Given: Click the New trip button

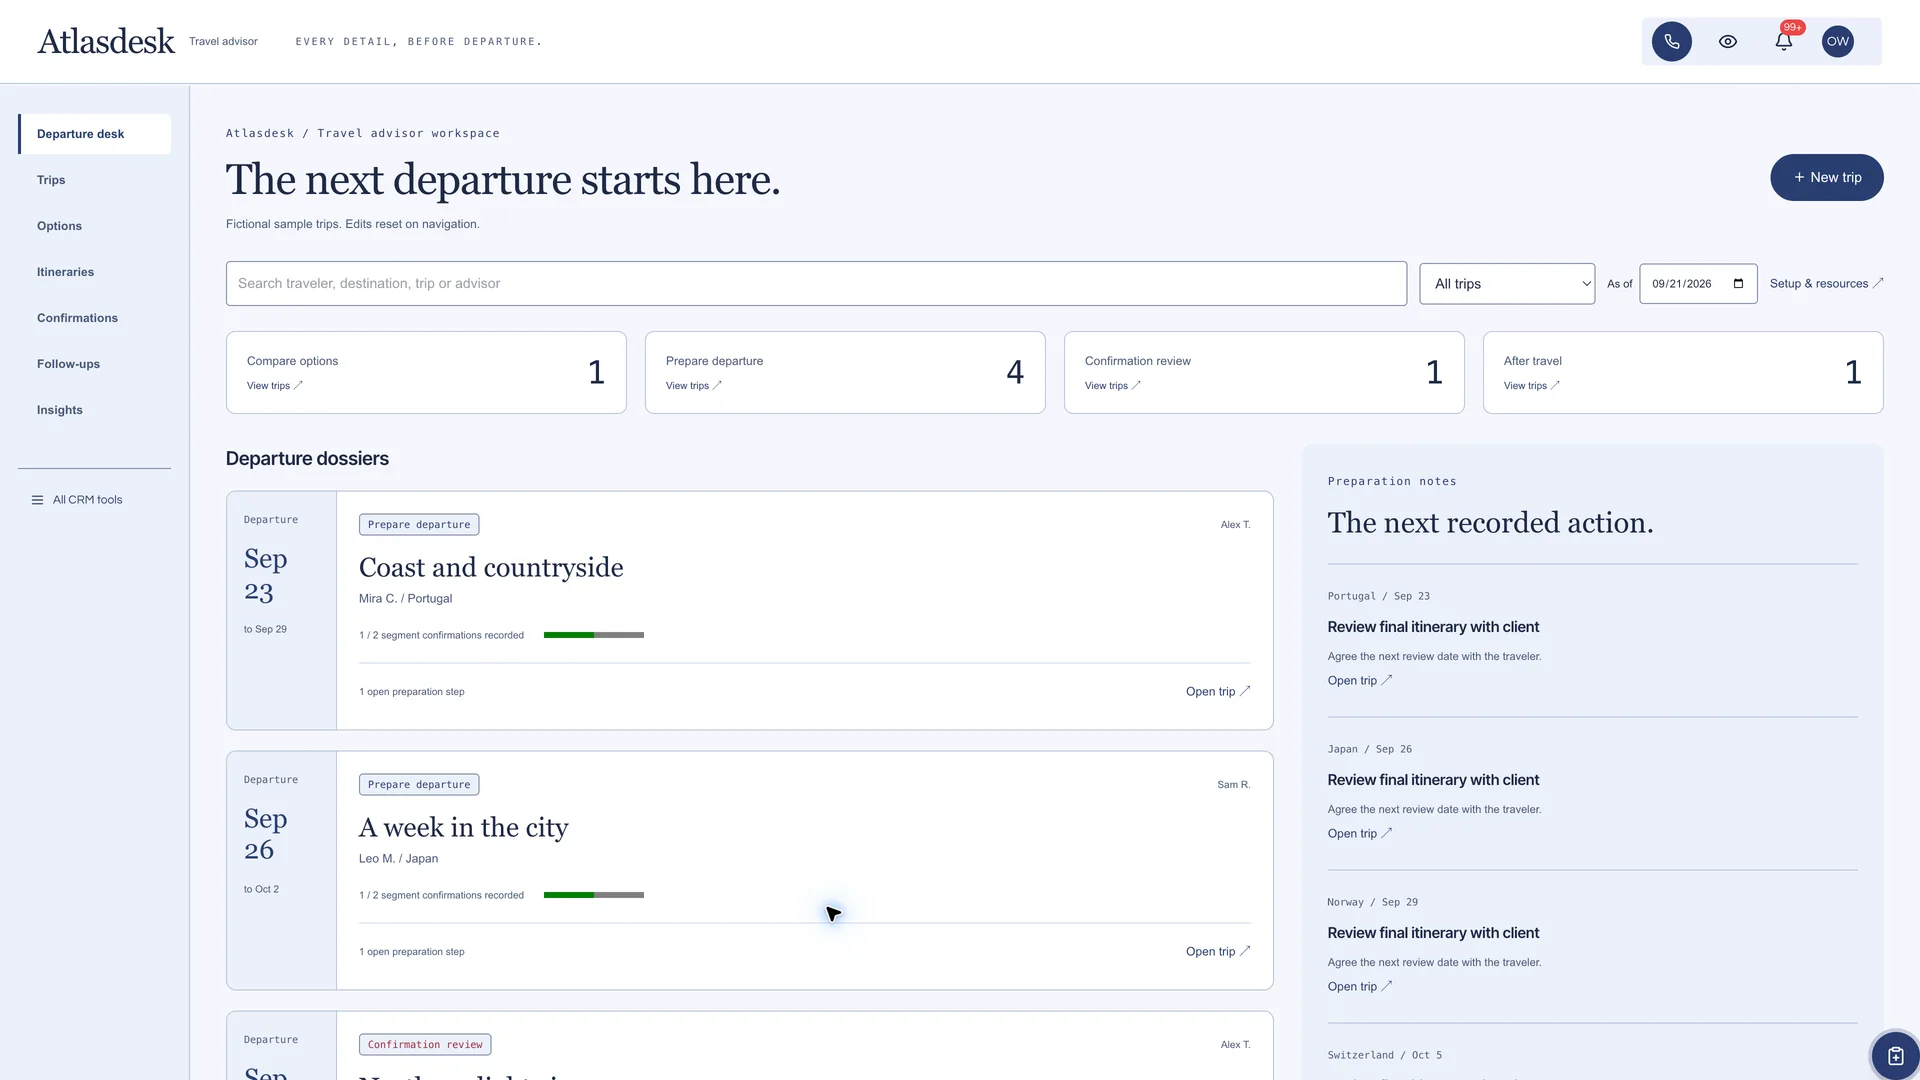Looking at the screenshot, I should tap(1826, 177).
